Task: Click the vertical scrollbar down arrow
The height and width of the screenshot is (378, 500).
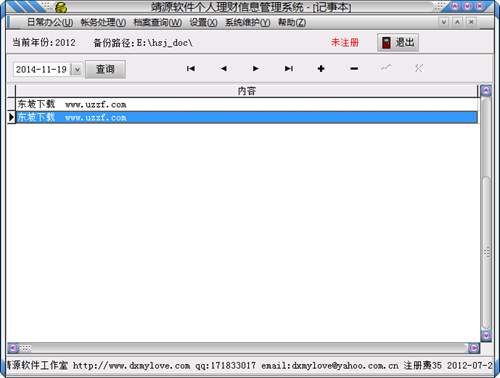Action: [486, 335]
